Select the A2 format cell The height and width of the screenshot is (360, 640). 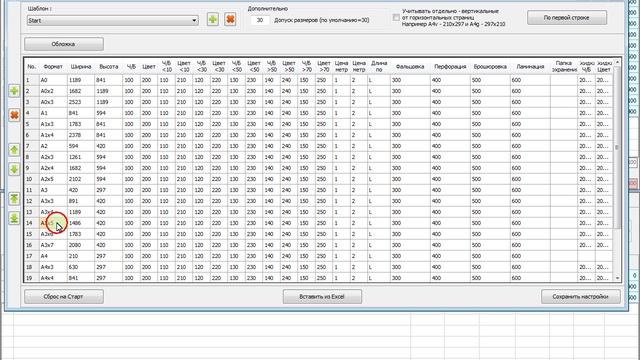(x=53, y=146)
